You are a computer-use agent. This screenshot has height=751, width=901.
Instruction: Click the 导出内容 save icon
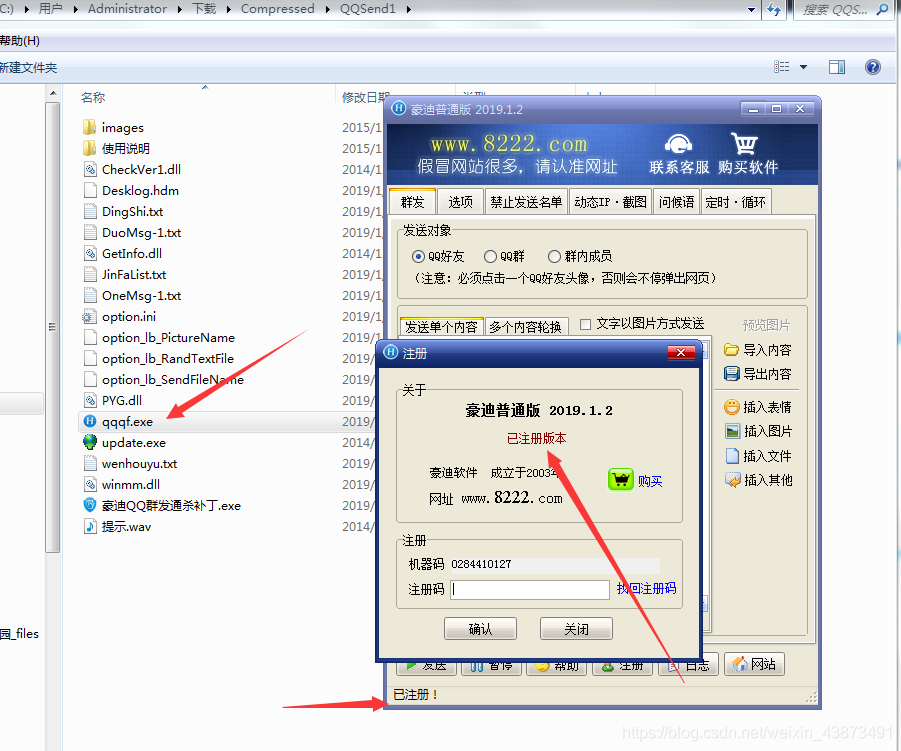(x=731, y=374)
